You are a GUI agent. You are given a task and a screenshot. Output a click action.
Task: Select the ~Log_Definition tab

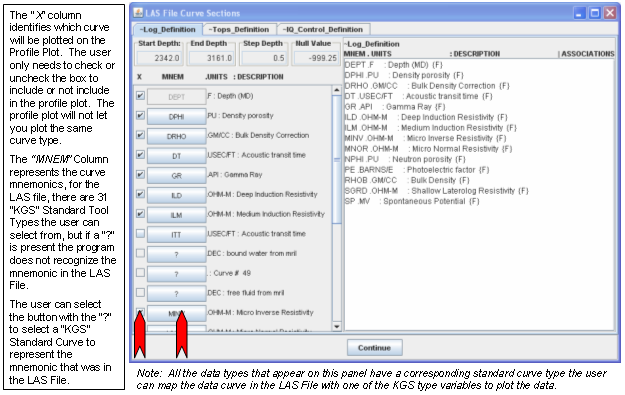[167, 29]
